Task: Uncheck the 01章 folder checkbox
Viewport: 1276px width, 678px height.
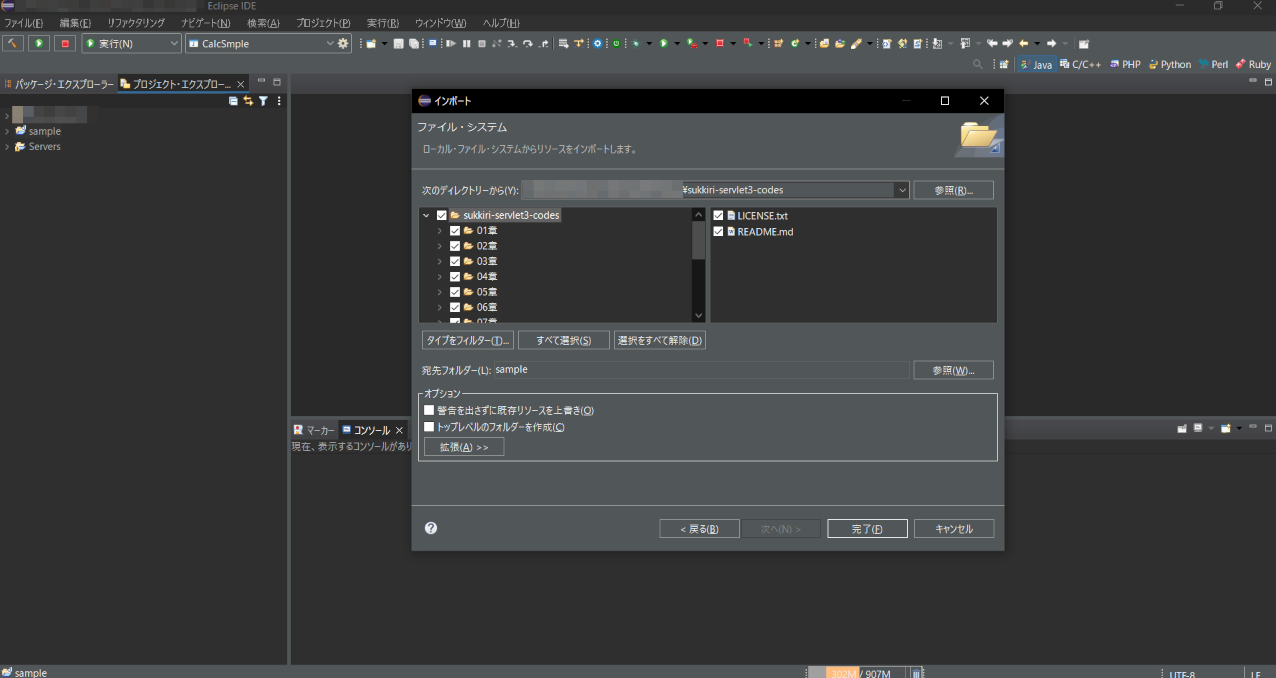Action: (455, 231)
